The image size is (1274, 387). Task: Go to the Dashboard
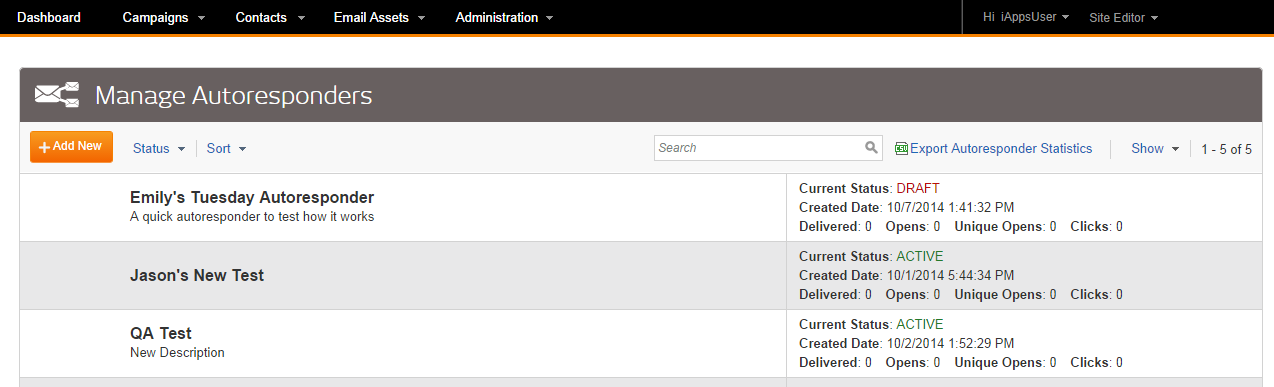49,17
